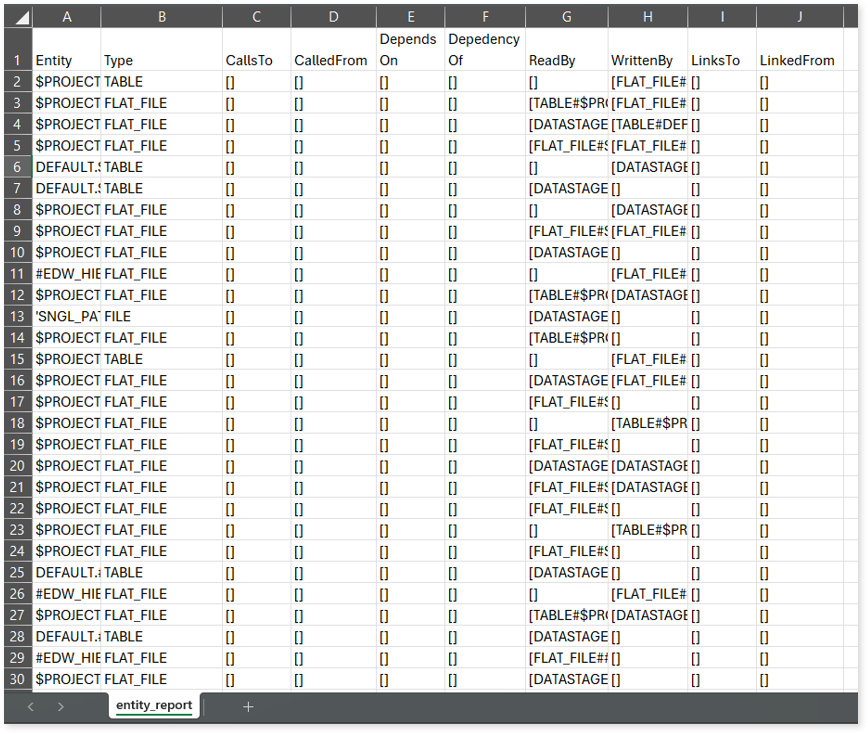Click the WrittenBy header cell
Screen dimensions: 868x734
[x=648, y=60]
